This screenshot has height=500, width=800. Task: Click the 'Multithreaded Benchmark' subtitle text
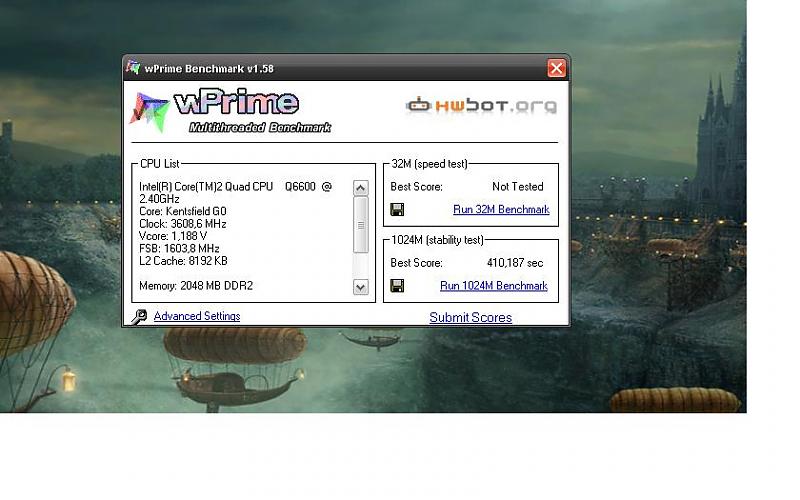[260, 127]
